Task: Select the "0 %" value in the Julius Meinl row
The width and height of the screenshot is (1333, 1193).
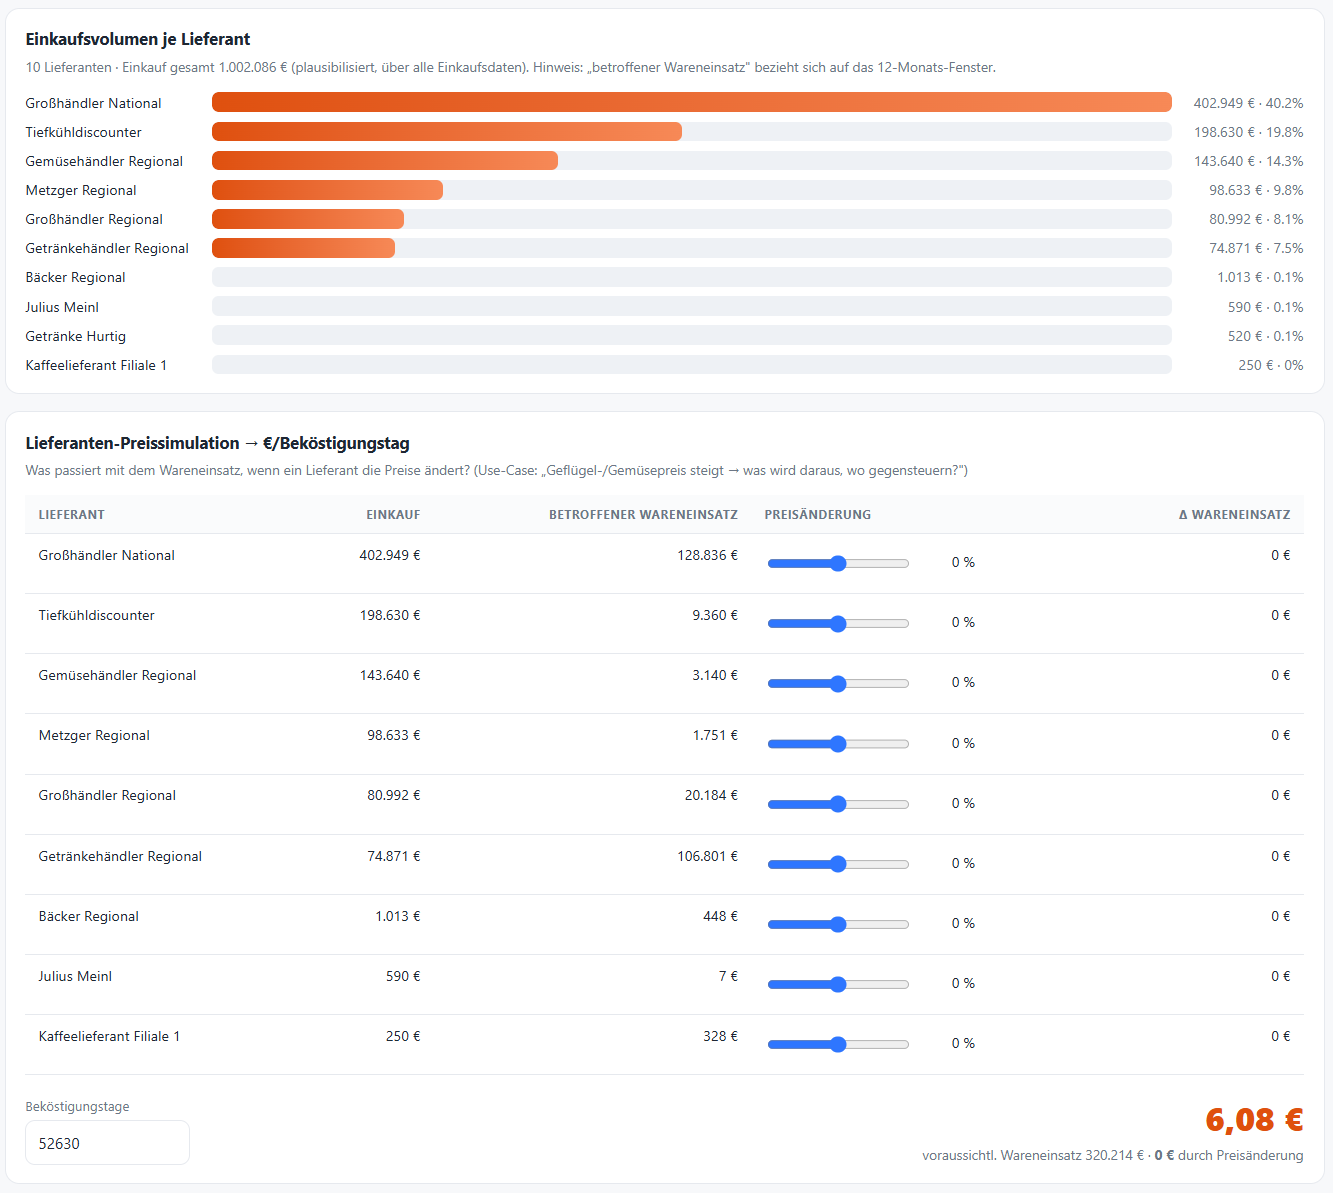Action: point(963,983)
